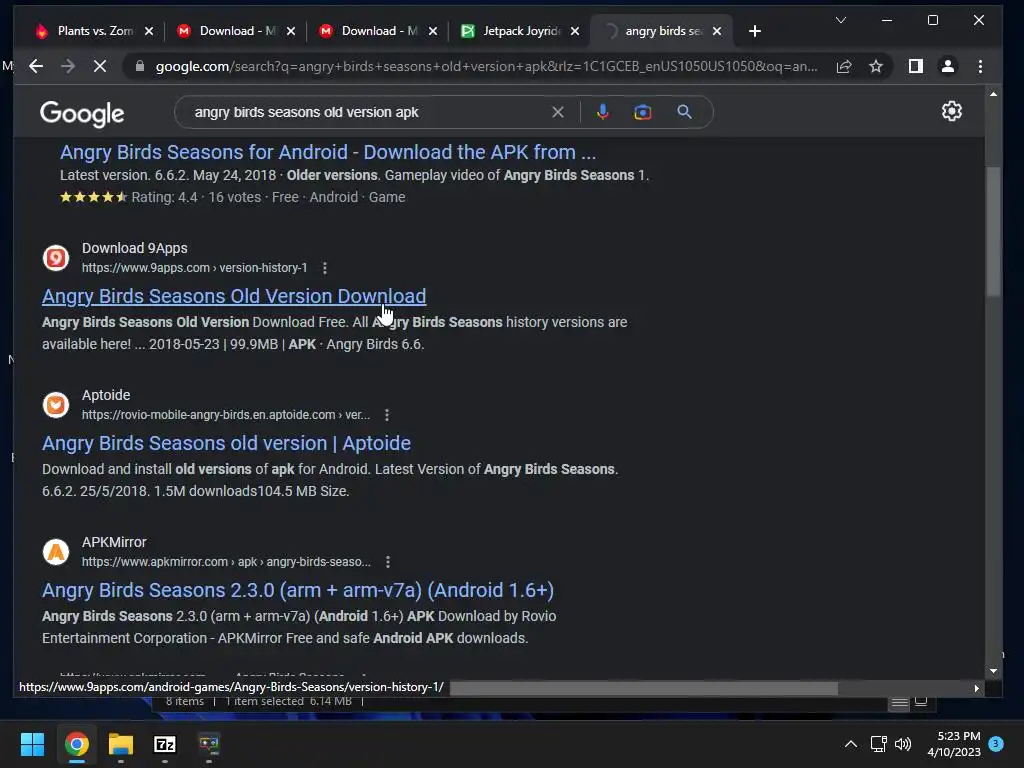Close the Plants vs. Zombies tab
Viewport: 1024px width, 768px height.
pyautogui.click(x=149, y=31)
